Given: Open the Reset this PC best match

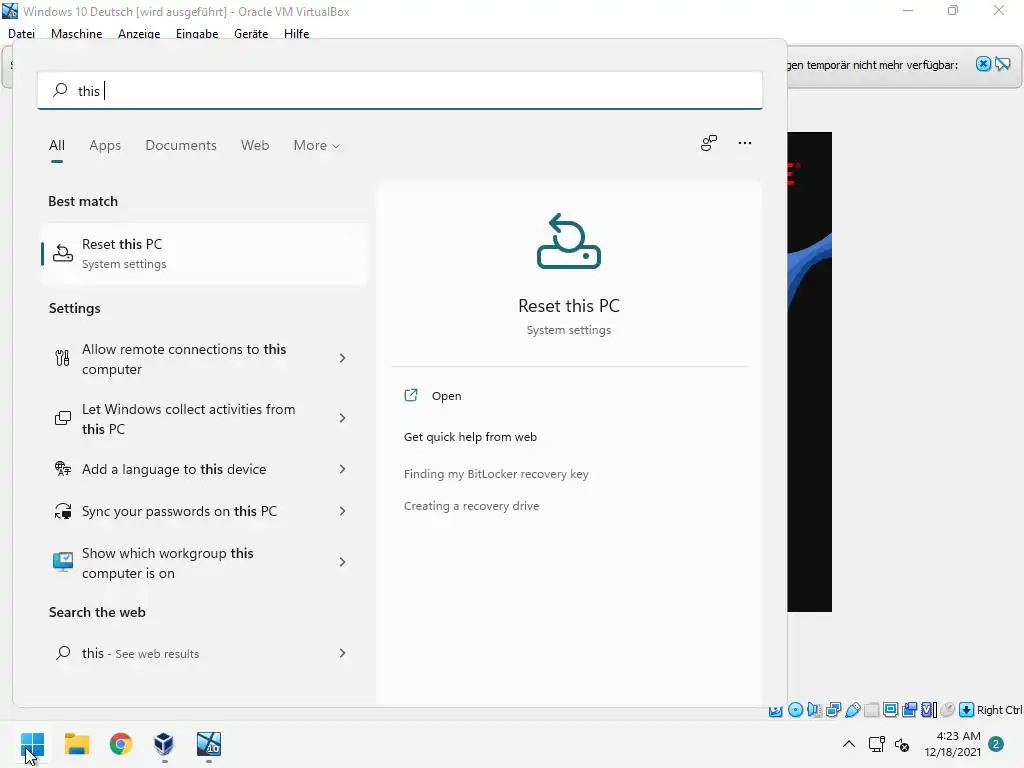Looking at the screenshot, I should pyautogui.click(x=204, y=253).
